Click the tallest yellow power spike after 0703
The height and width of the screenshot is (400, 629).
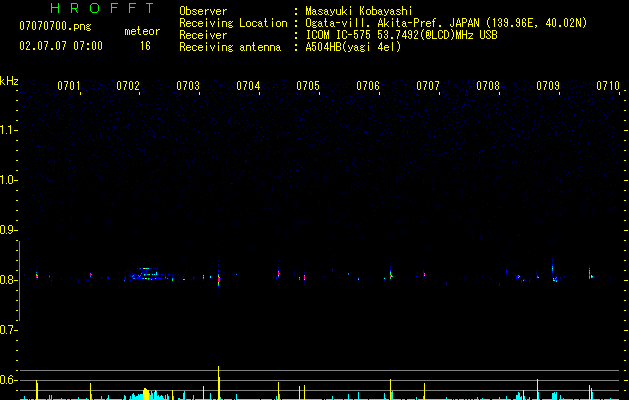(x=219, y=382)
